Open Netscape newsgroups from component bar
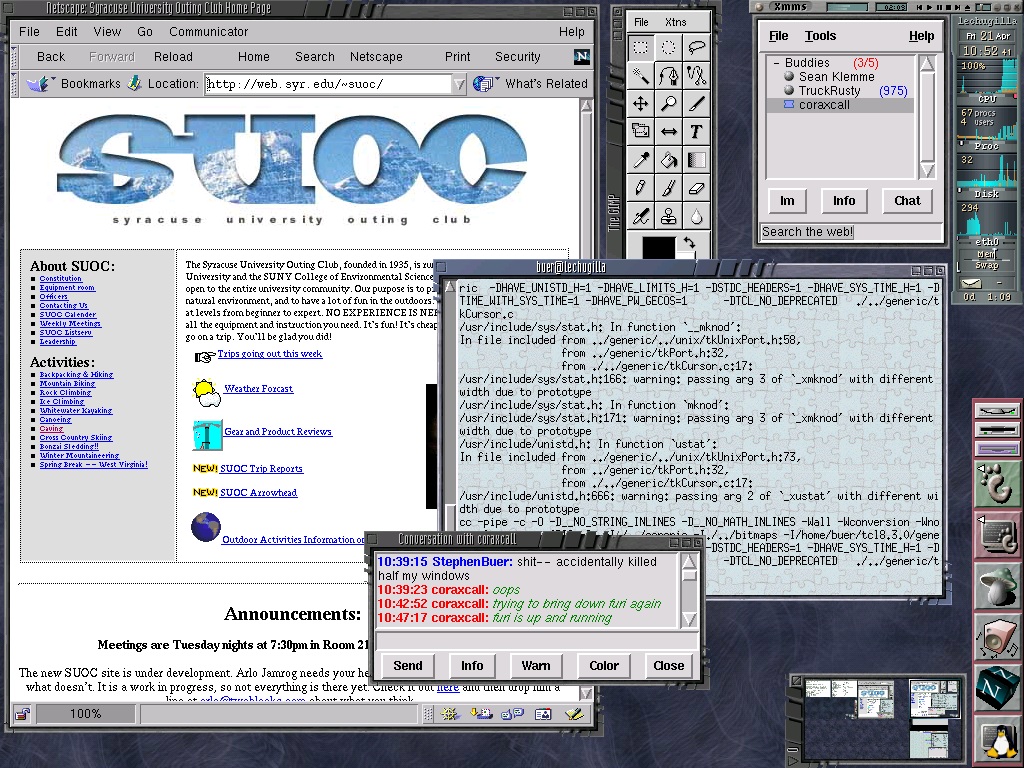Image resolution: width=1024 pixels, height=768 pixels. [x=512, y=714]
